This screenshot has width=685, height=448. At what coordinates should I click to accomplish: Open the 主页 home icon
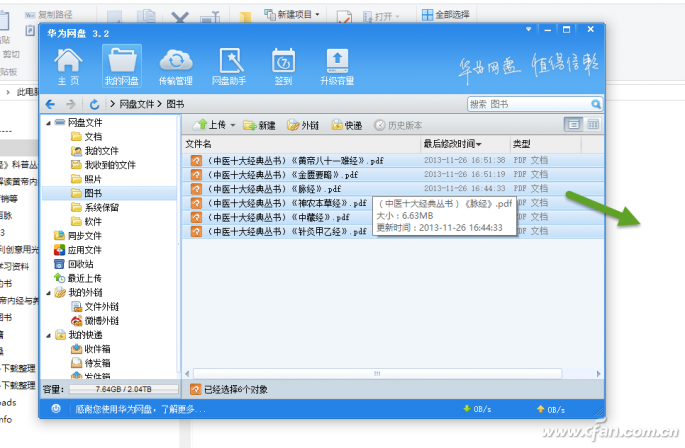pyautogui.click(x=68, y=66)
